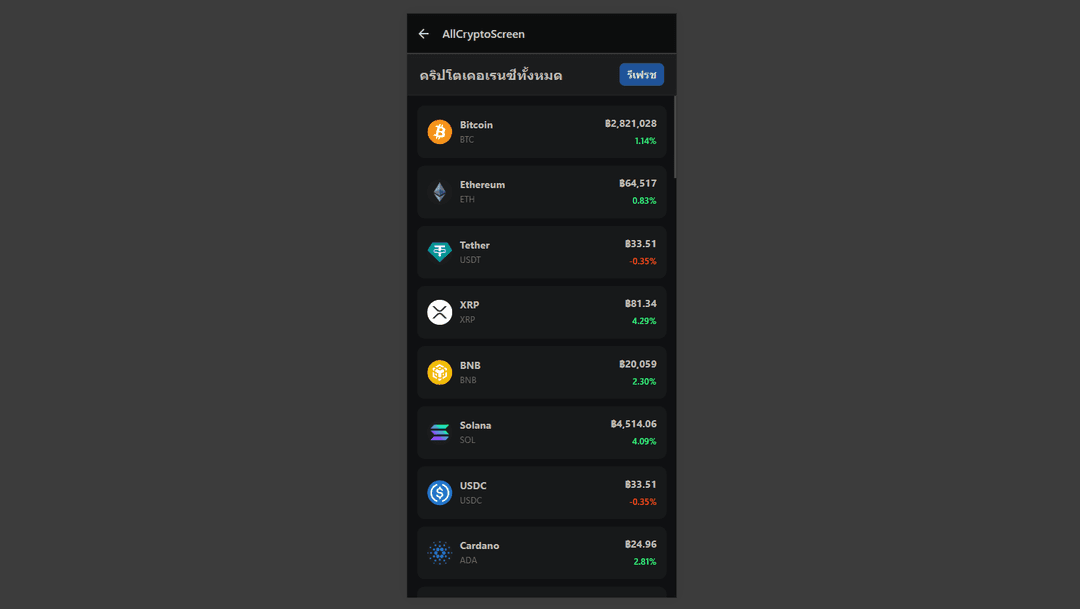Viewport: 1080px width, 609px height.
Task: Click the scrollbar on the right edge
Action: [675, 140]
